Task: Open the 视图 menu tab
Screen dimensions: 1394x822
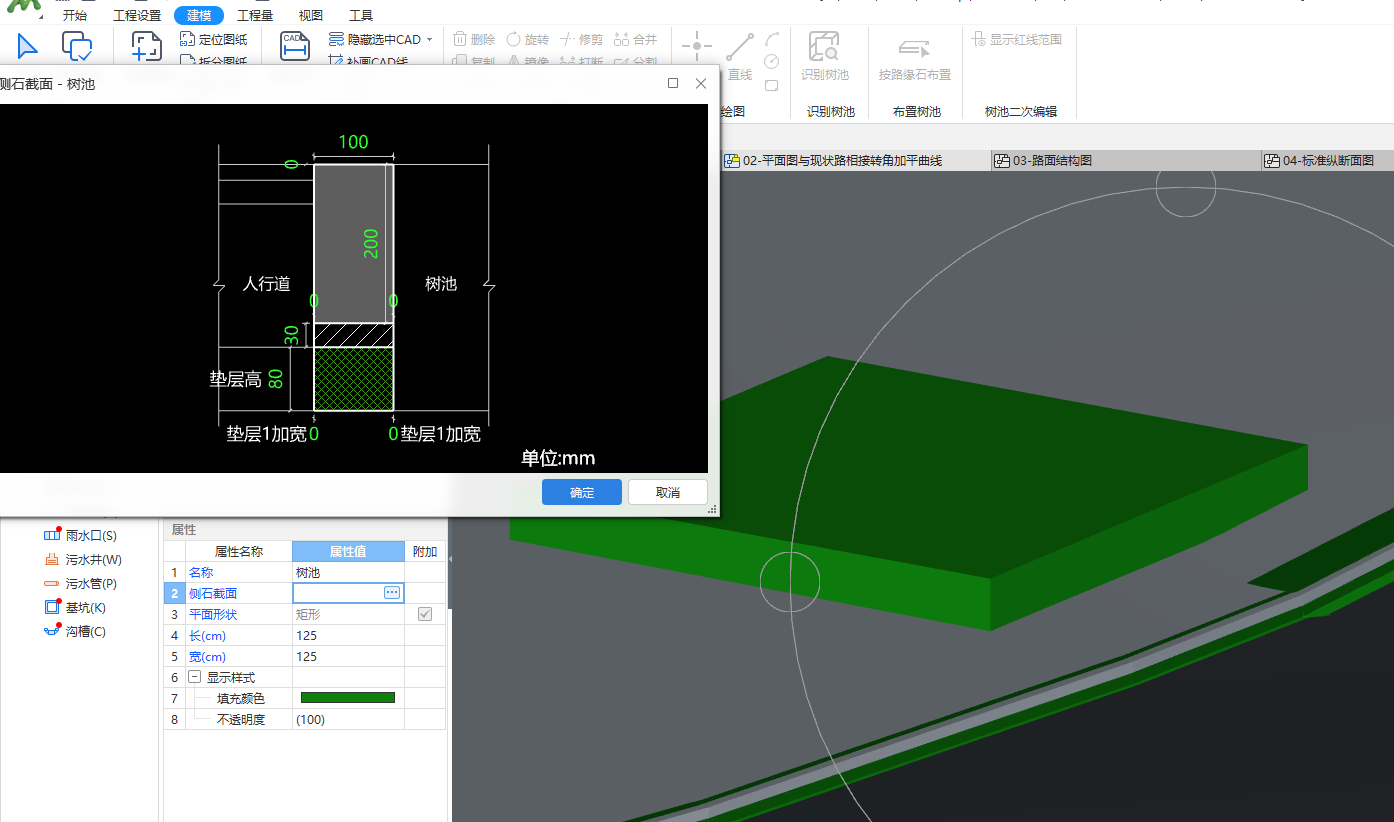Action: pyautogui.click(x=311, y=15)
